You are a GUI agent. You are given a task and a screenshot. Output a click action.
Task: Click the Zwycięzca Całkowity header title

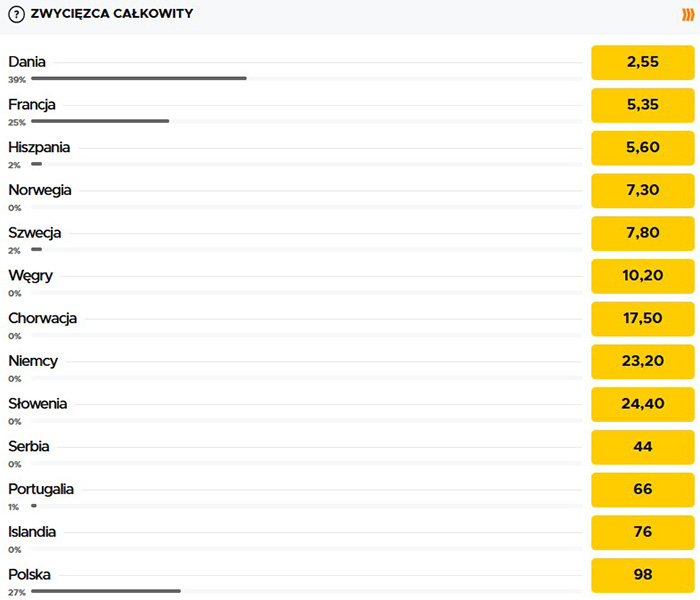click(x=112, y=14)
